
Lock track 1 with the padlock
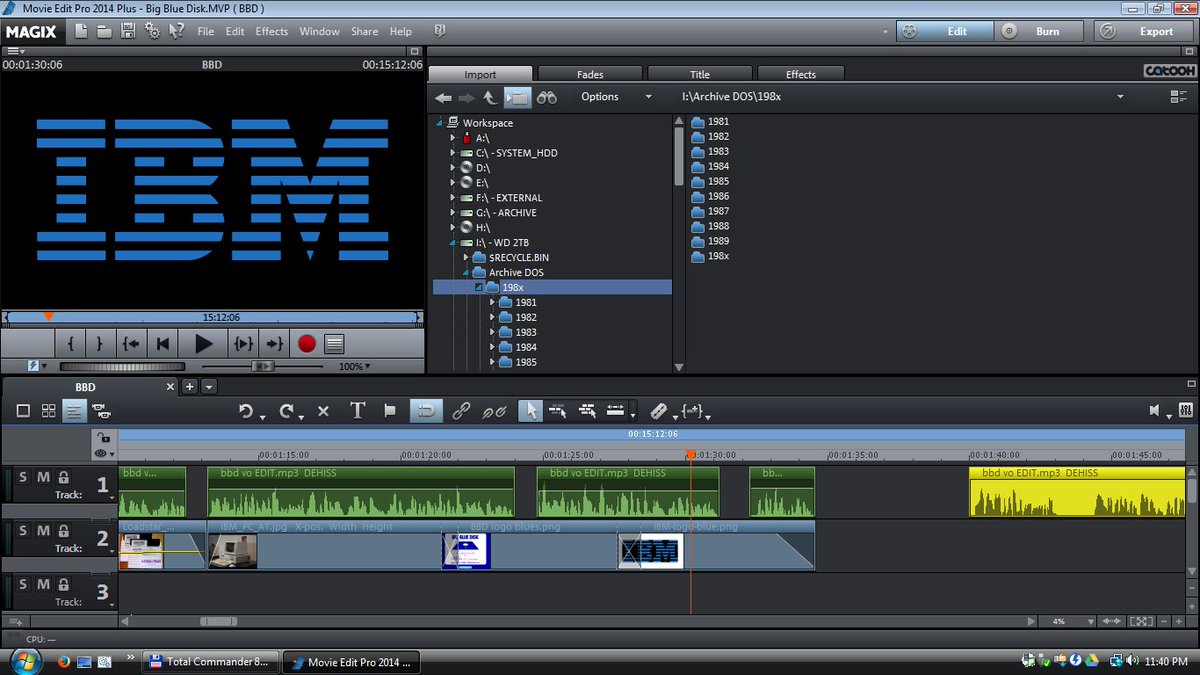pyautogui.click(x=64, y=477)
